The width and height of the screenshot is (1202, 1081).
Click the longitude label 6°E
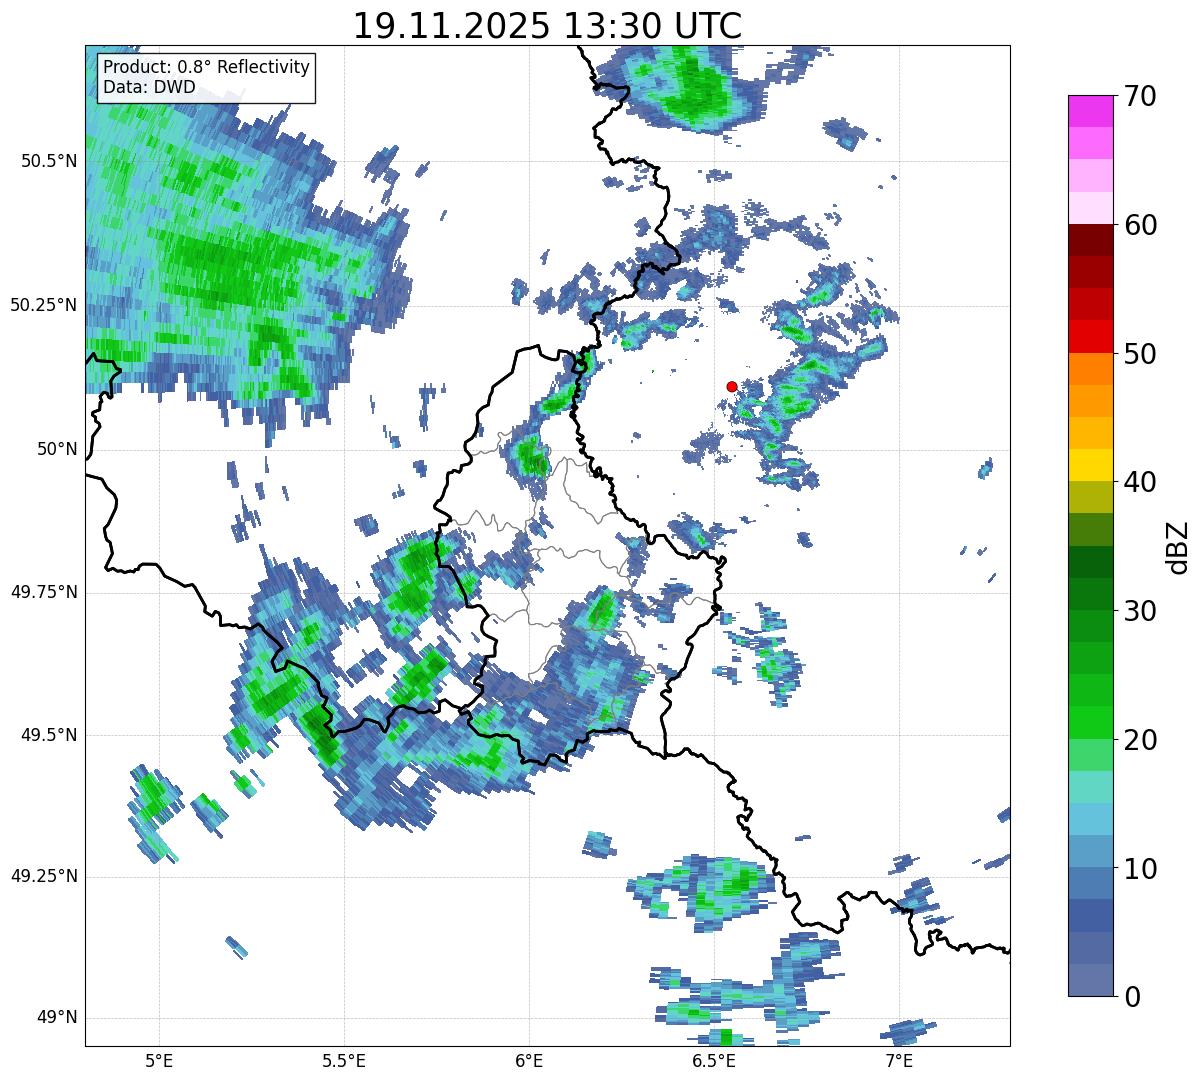[529, 1061]
